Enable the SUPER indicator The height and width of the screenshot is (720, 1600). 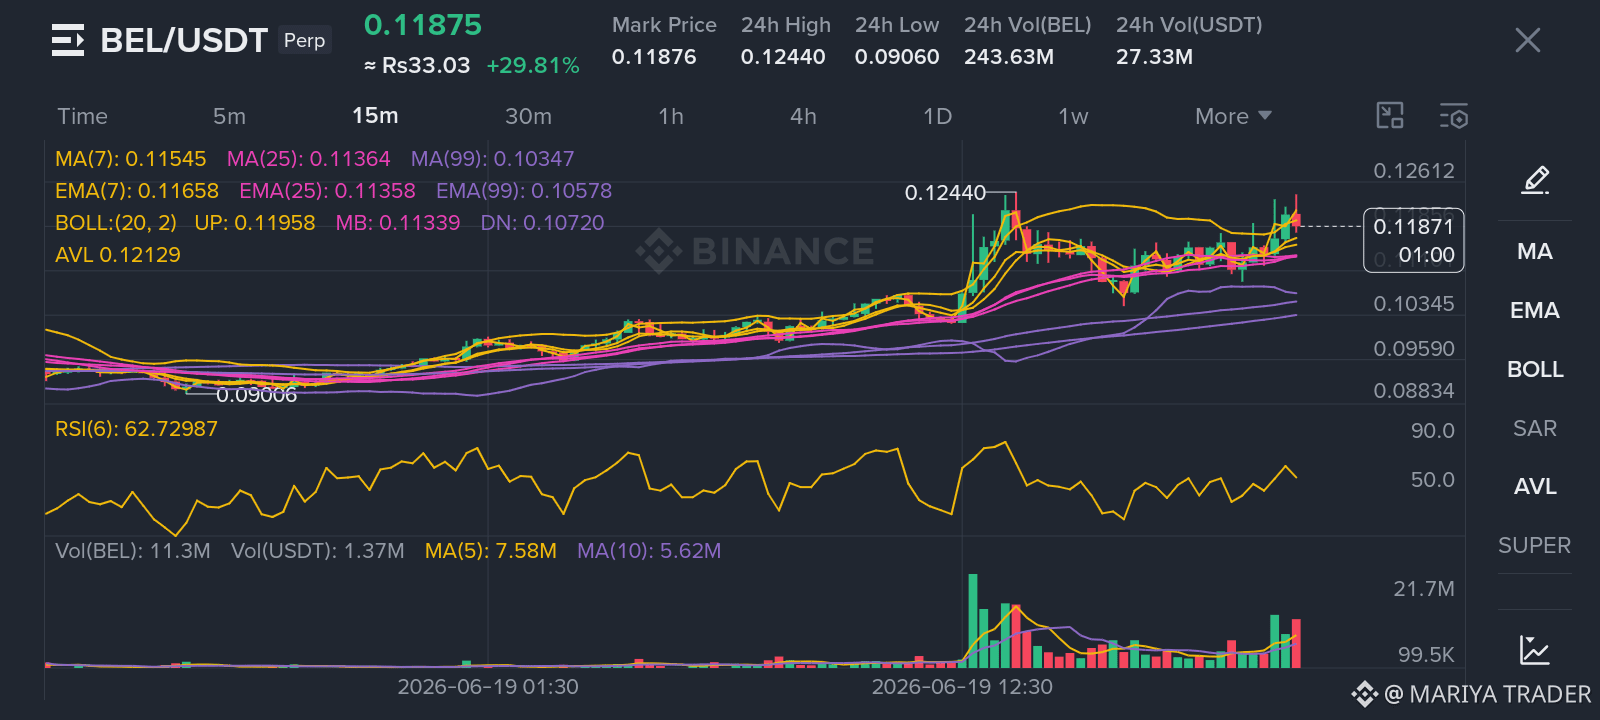(x=1535, y=545)
